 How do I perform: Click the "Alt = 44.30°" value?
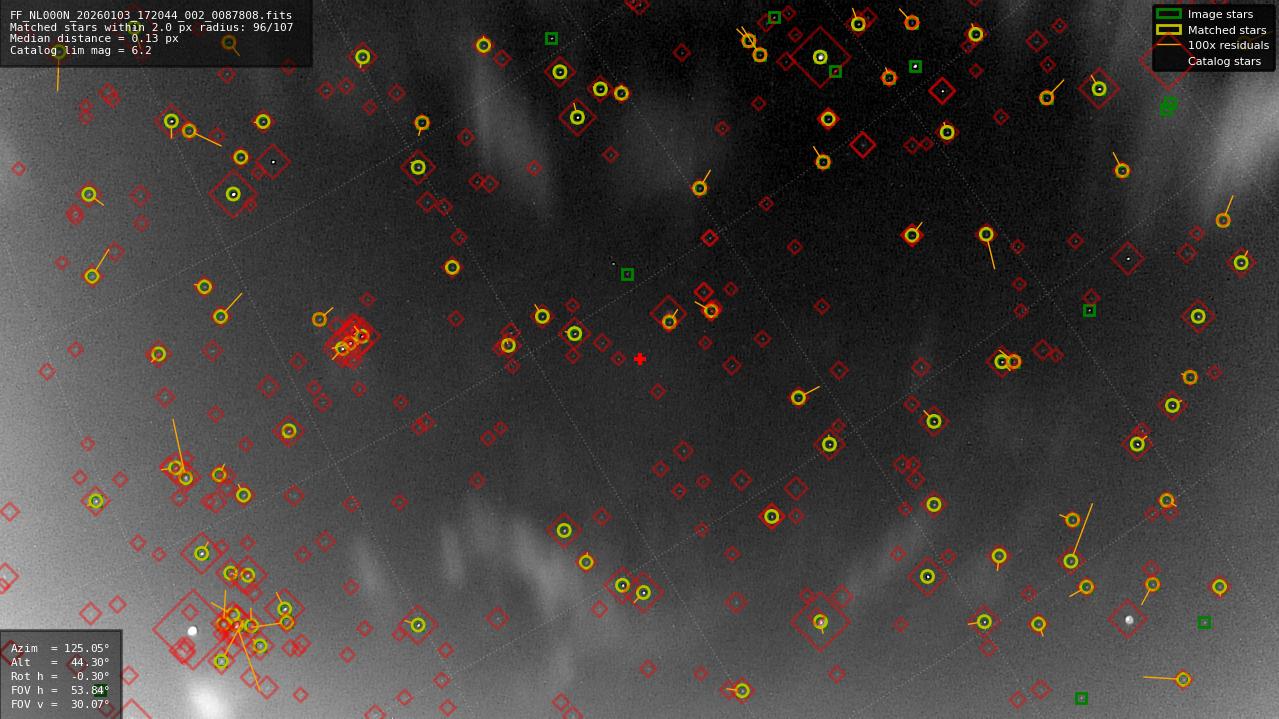point(60,662)
